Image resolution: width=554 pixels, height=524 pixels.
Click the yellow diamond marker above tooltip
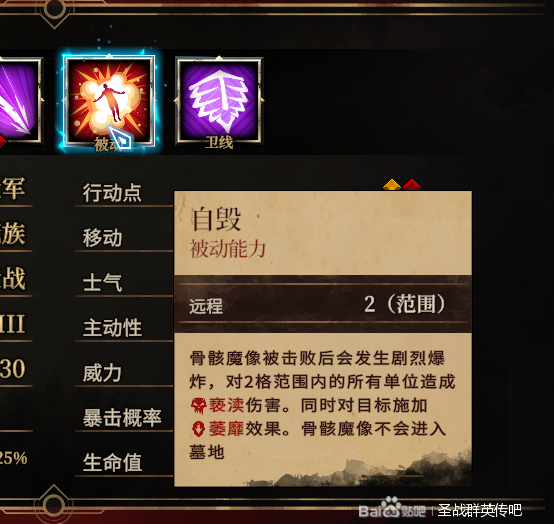(392, 185)
